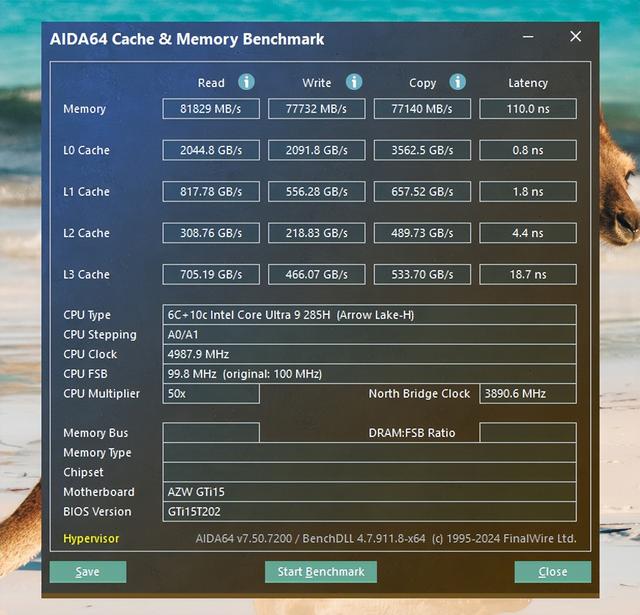Click the North Bridge Clock label

(x=419, y=393)
